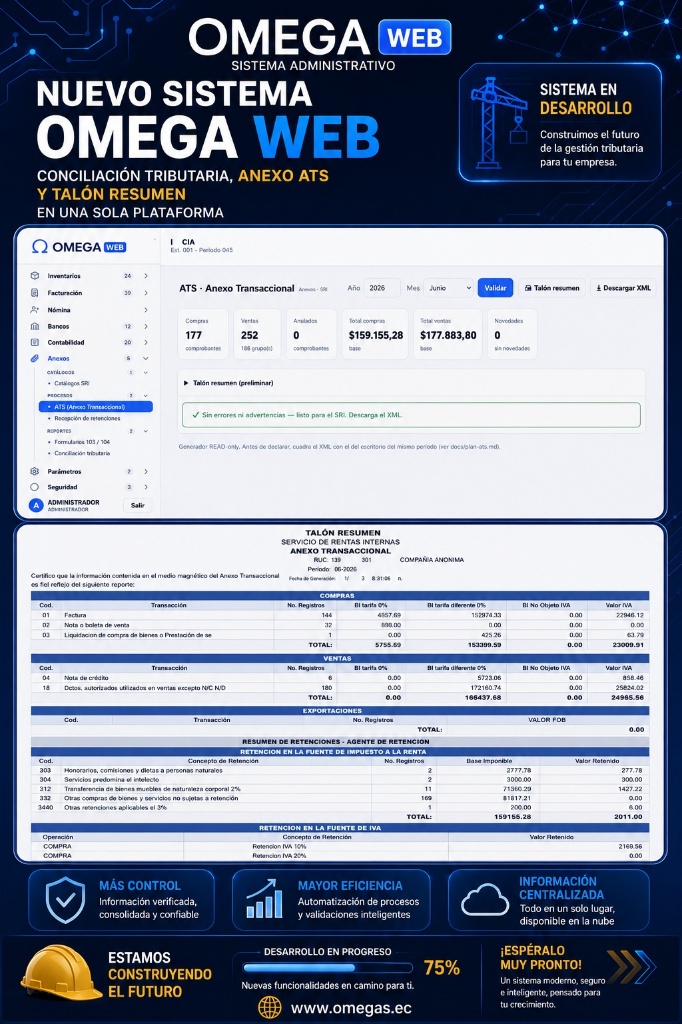Image resolution: width=682 pixels, height=1024 pixels.
Task: Collapse the Anexos menu chevron
Action: (146, 358)
